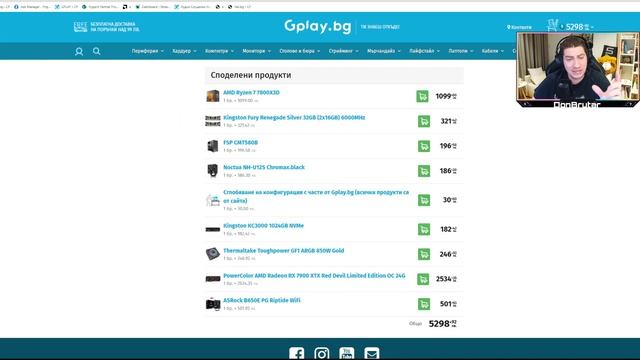This screenshot has width=640, height=360.
Task: Click the ASRock motherboard thumbnail
Action: pyautogui.click(x=213, y=304)
